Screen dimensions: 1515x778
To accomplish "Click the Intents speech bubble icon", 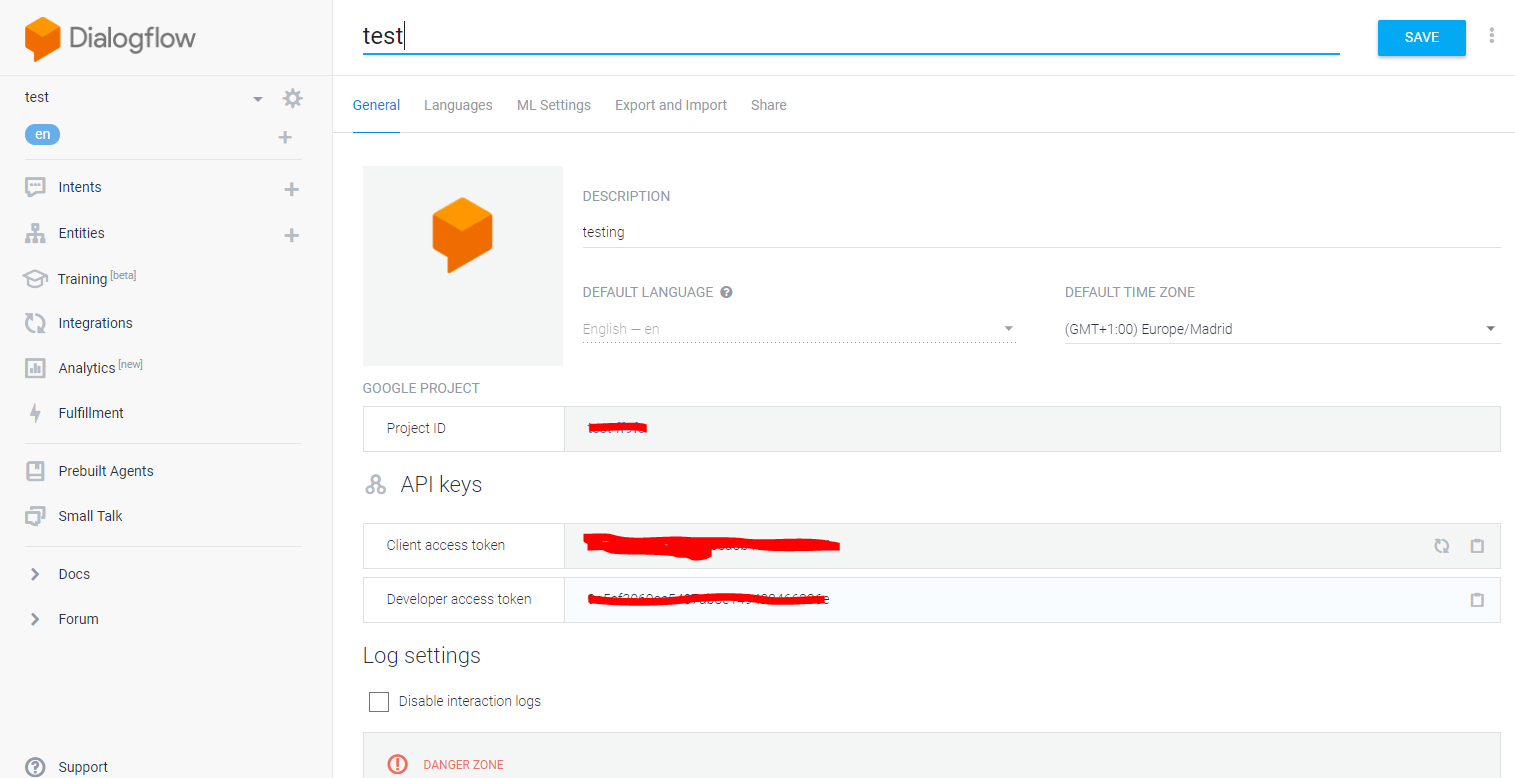I will coord(35,187).
